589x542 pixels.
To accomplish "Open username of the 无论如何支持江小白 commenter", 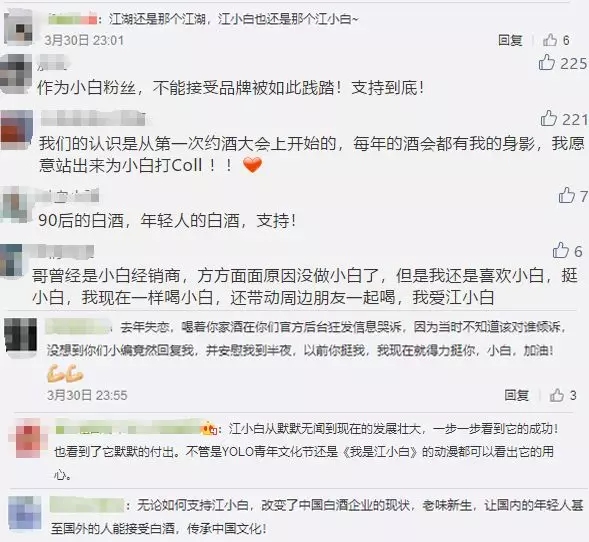I will click(x=87, y=505).
